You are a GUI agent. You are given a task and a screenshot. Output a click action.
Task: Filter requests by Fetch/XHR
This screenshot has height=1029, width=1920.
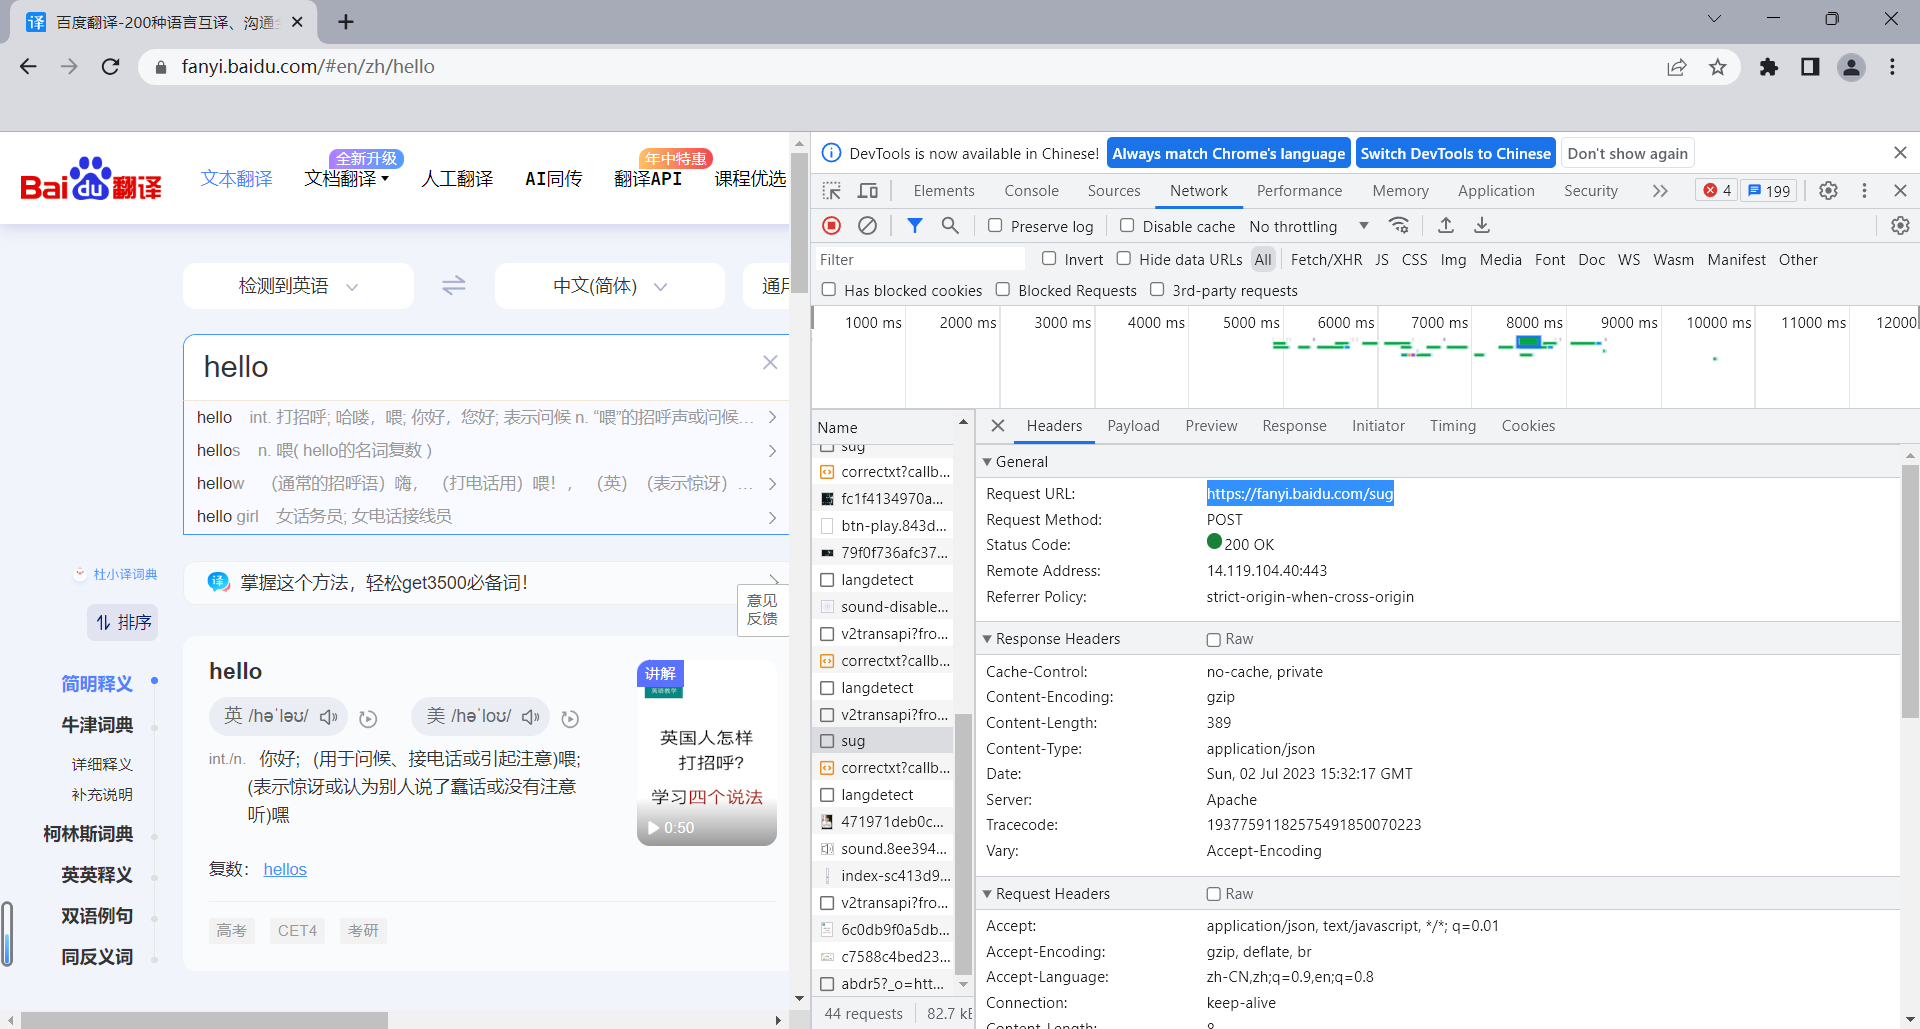pyautogui.click(x=1326, y=259)
